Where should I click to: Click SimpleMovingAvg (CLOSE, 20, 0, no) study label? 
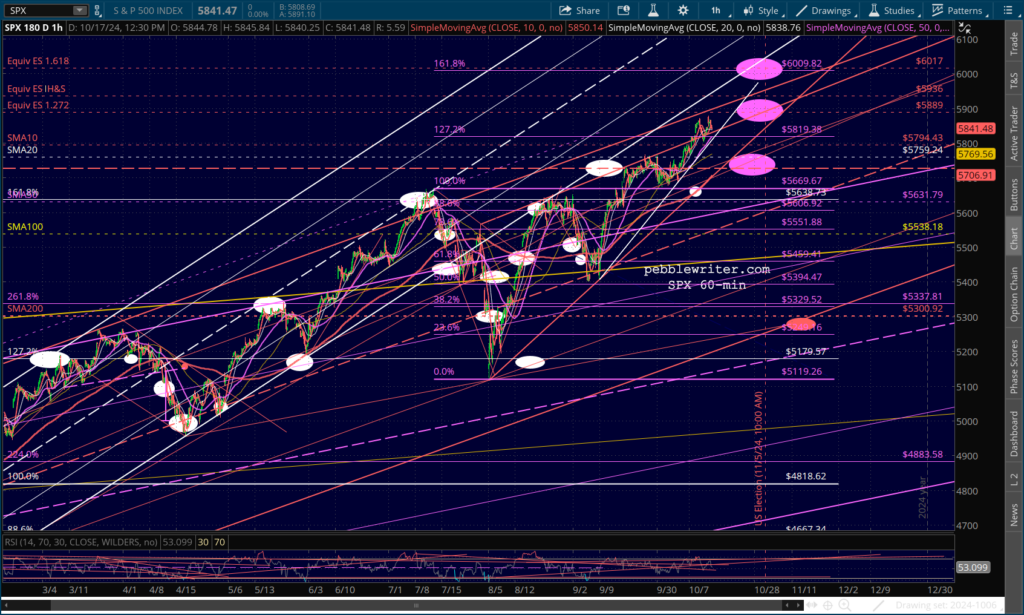pos(685,28)
